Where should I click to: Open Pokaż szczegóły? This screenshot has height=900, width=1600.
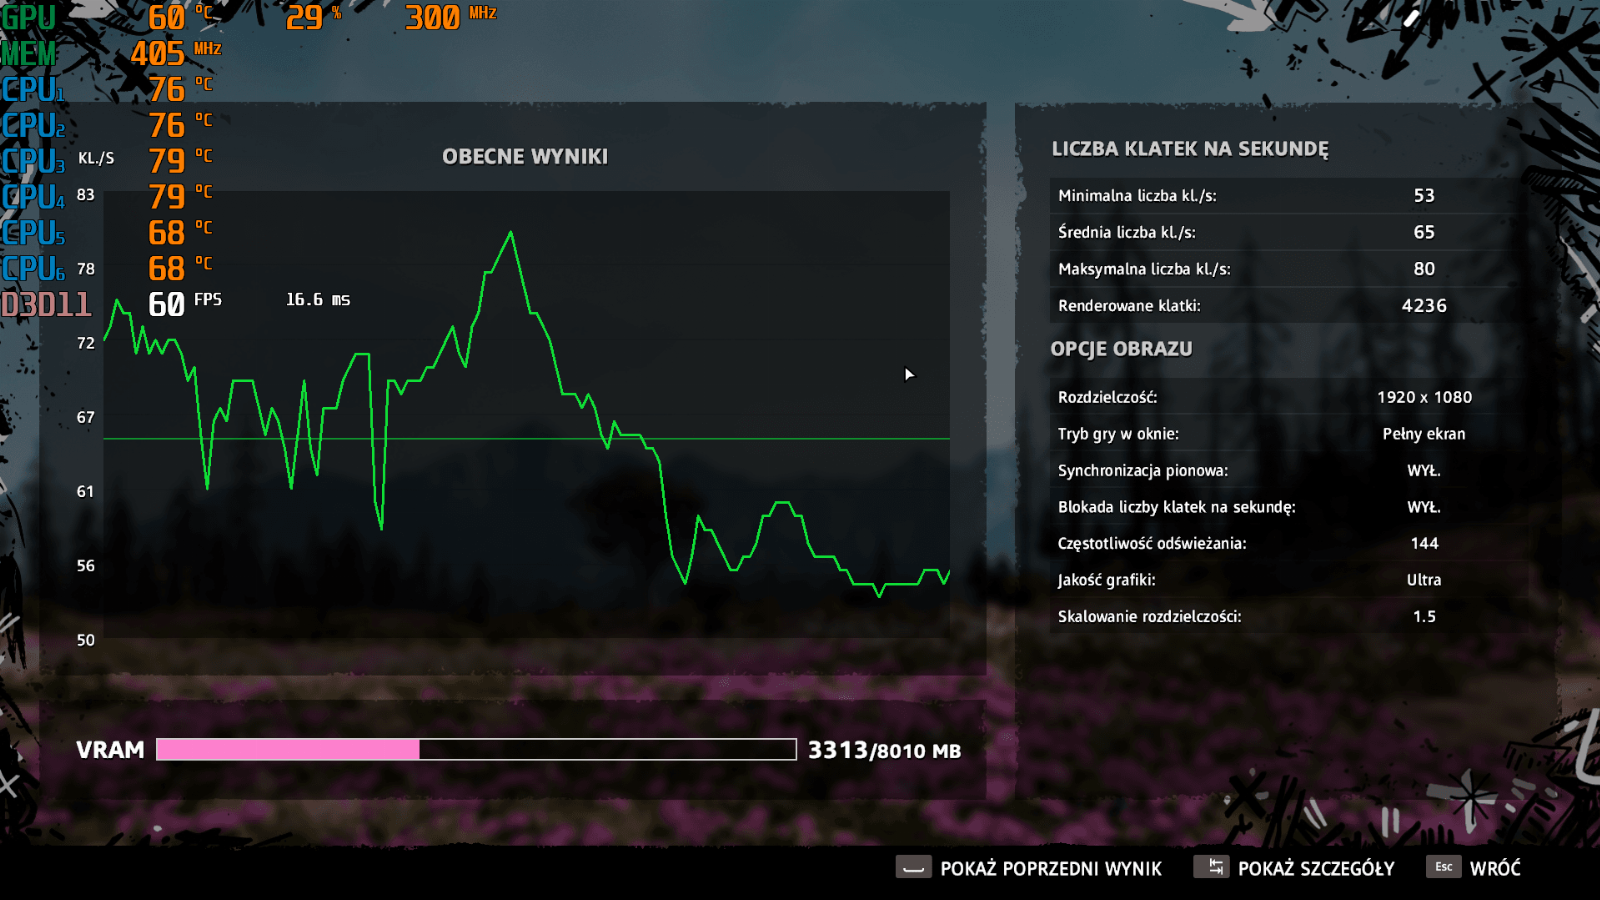[x=1316, y=868]
